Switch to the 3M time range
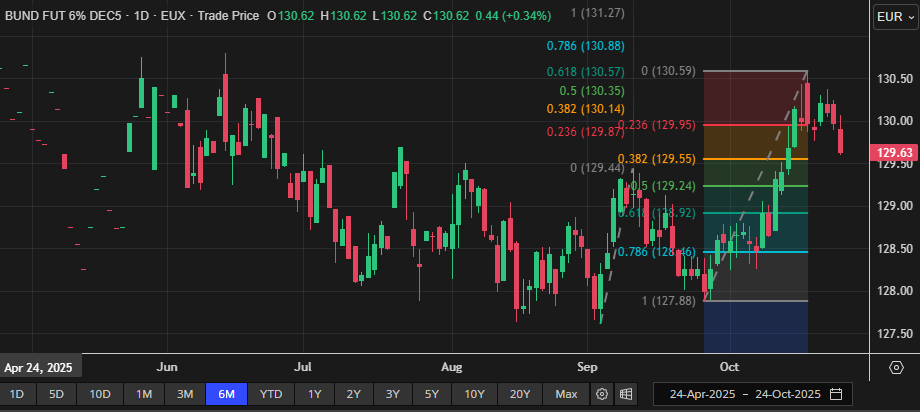The width and height of the screenshot is (920, 412). (x=185, y=394)
